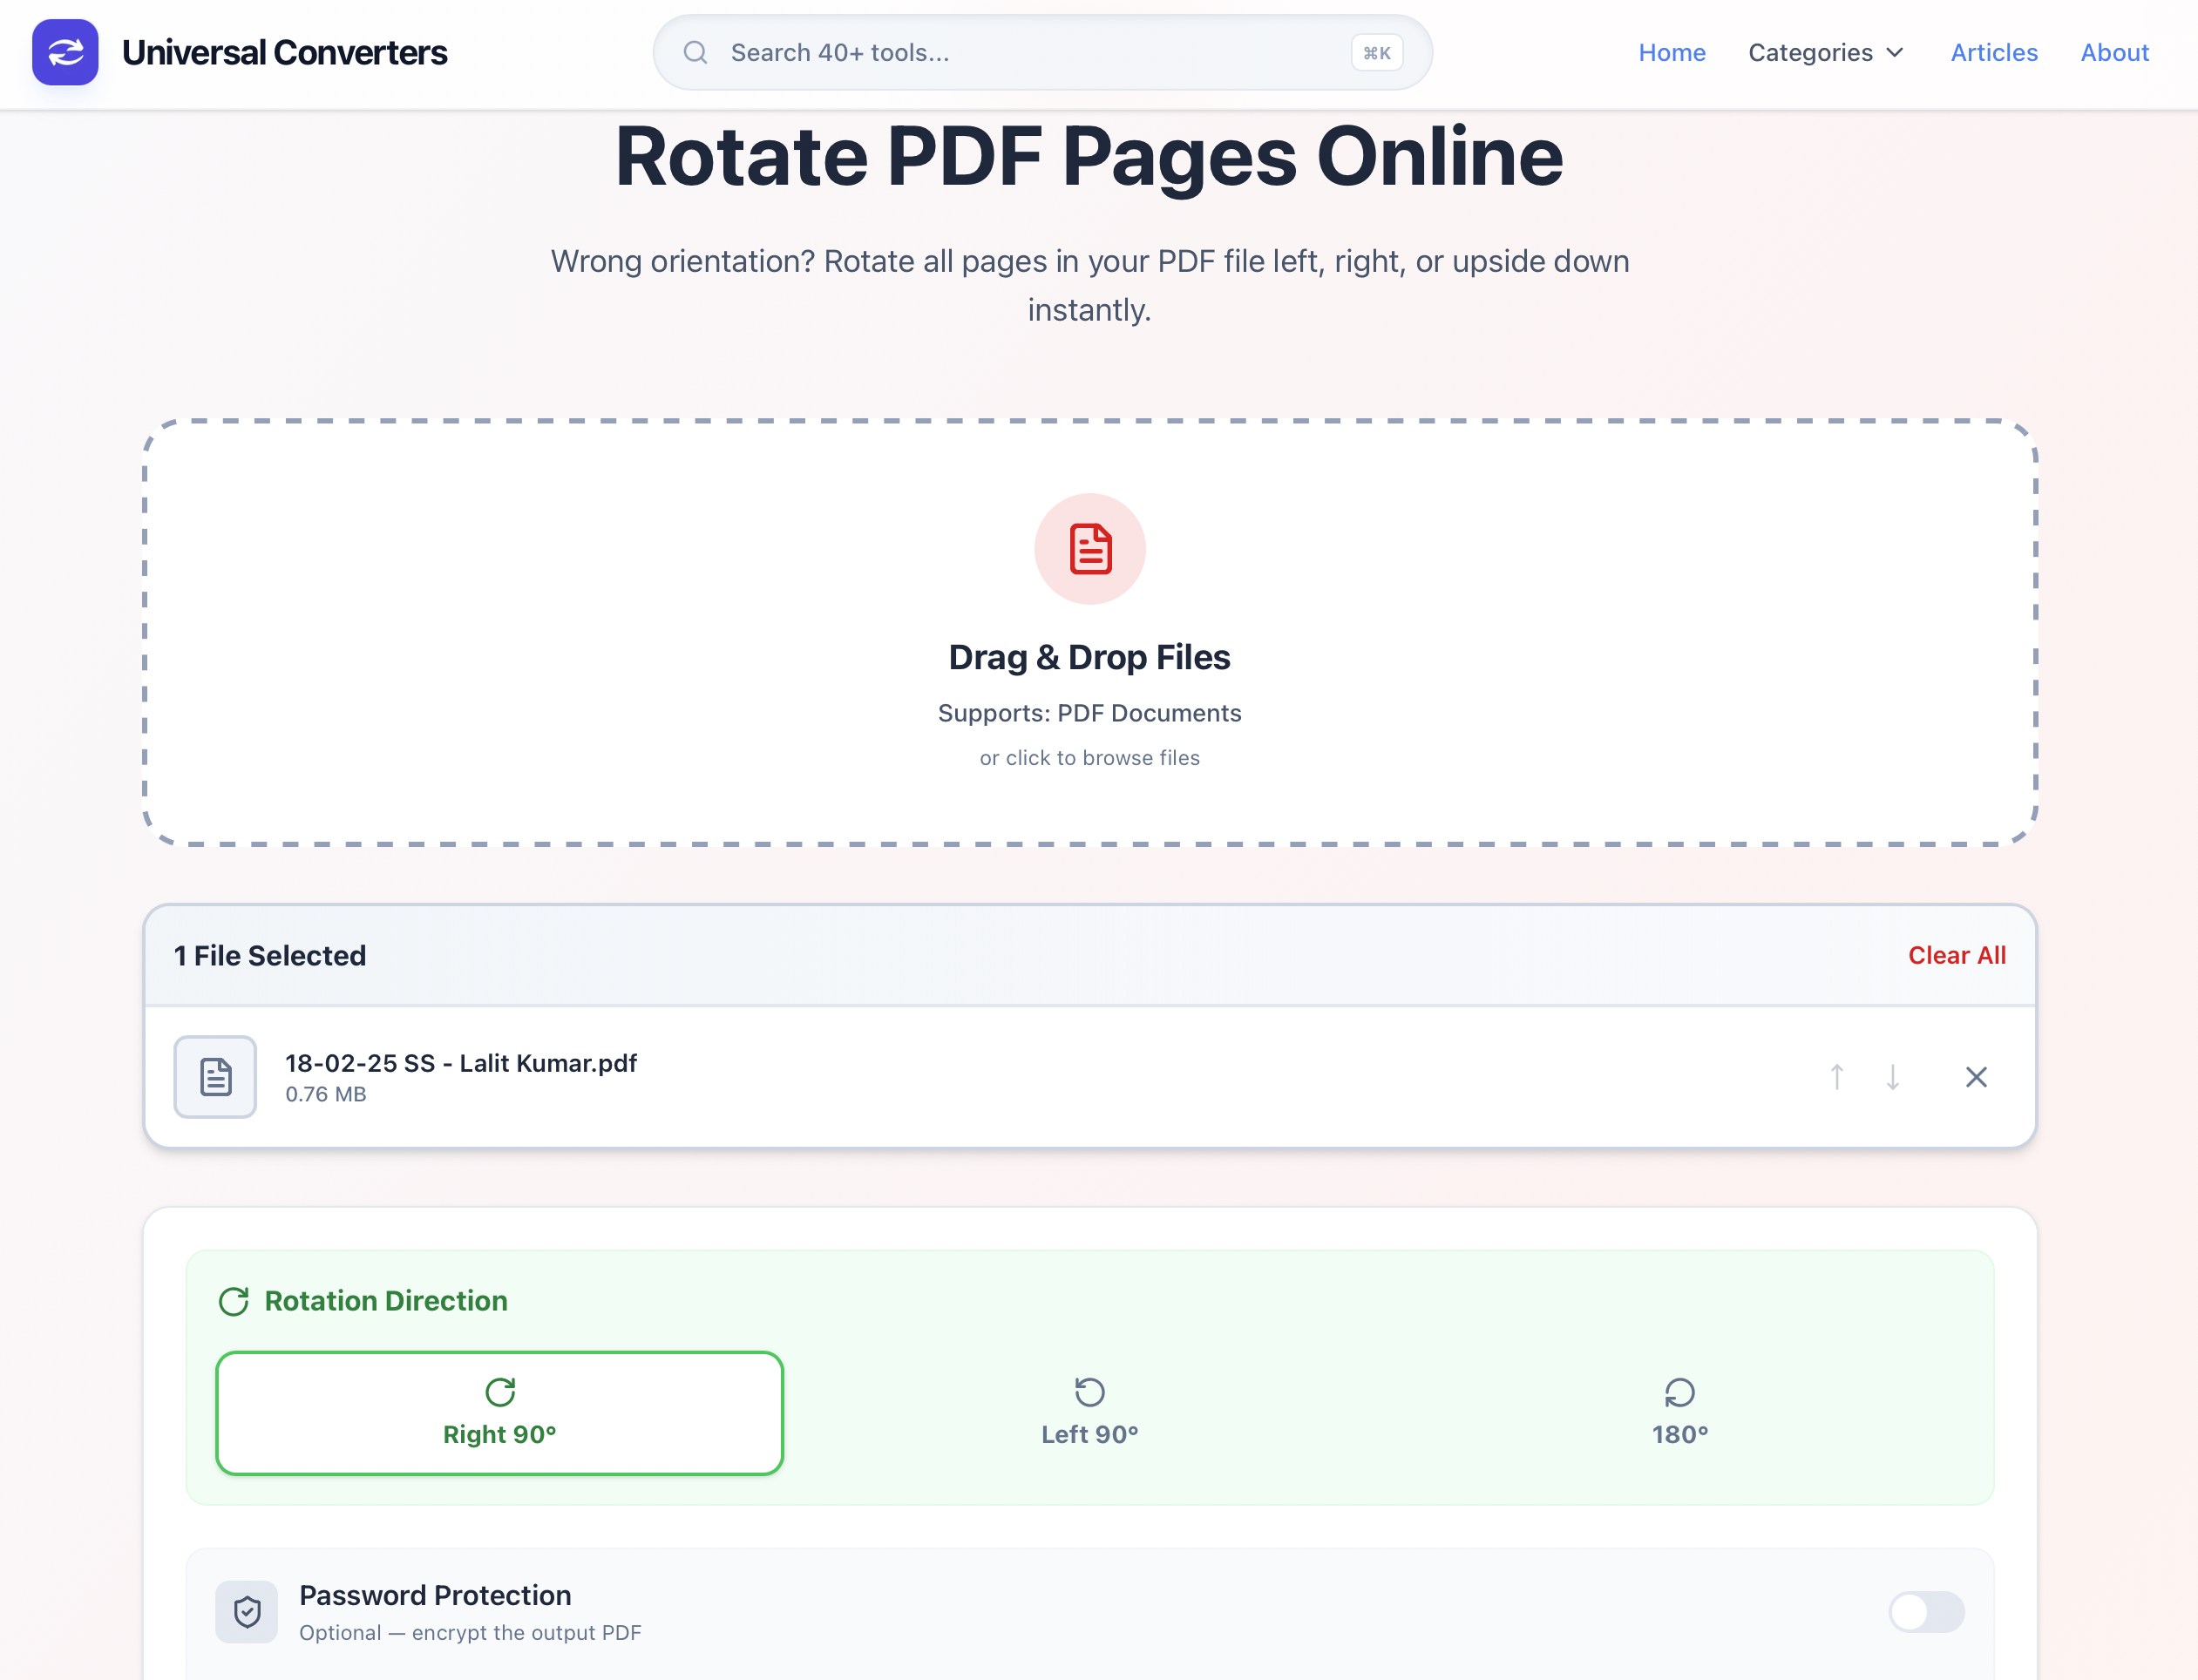
Task: Remove Lalit Kumar.pdf with the X icon
Action: (1975, 1077)
